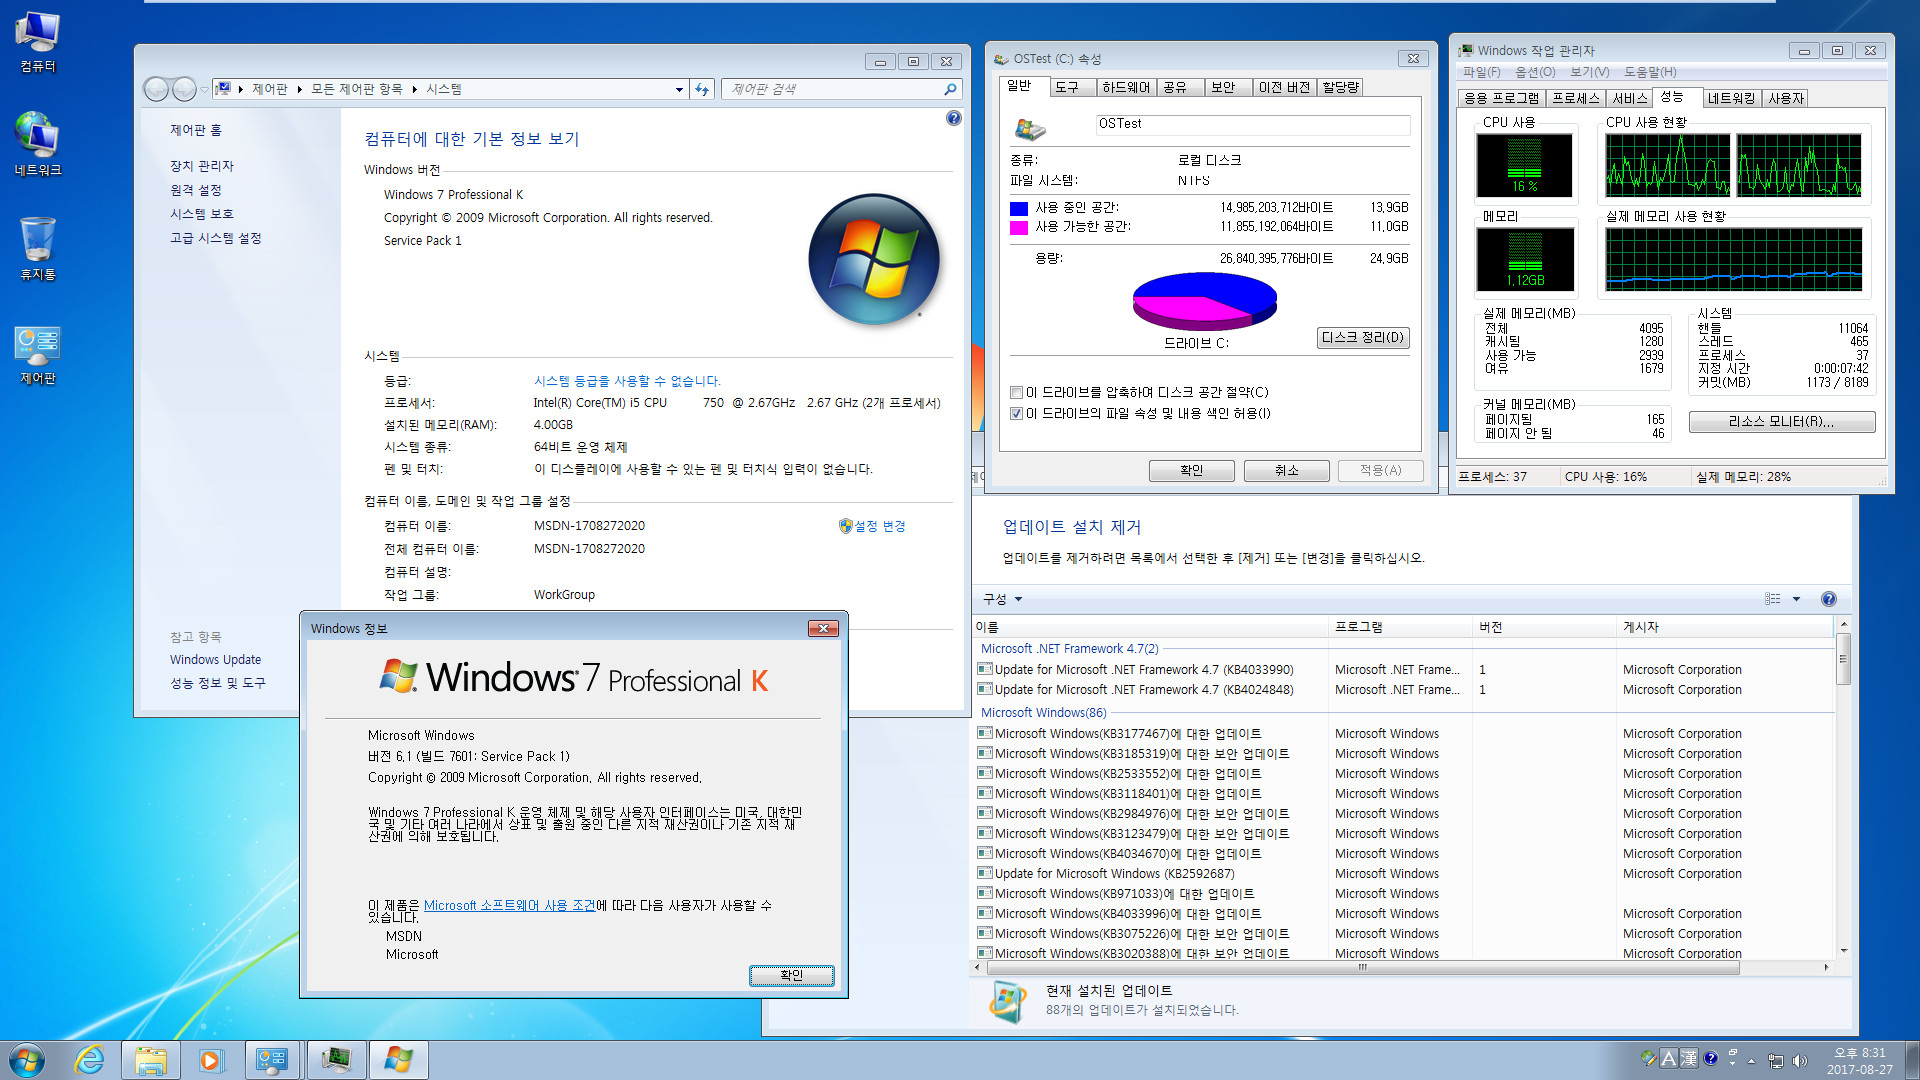Image resolution: width=1920 pixels, height=1080 pixels.
Task: Click the help icon in the updates list toolbar
Action: pos(1829,599)
